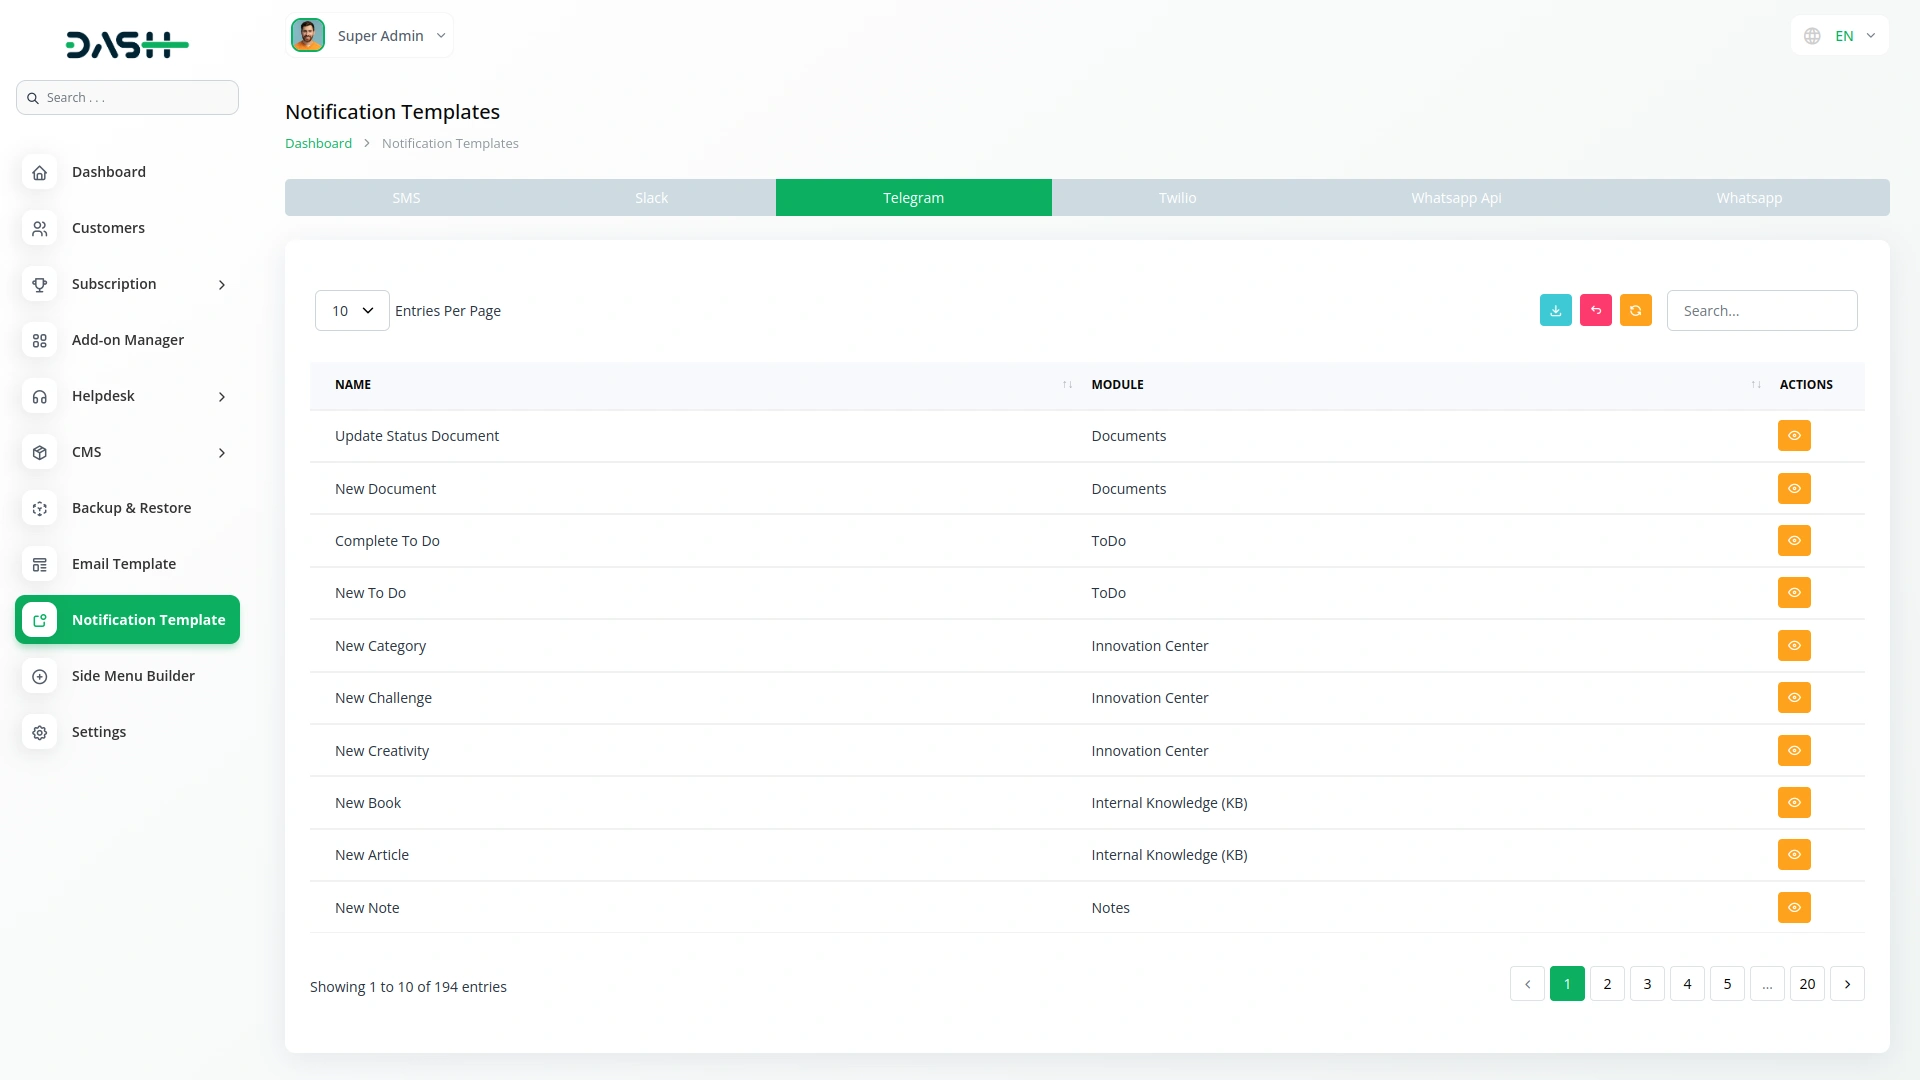This screenshot has height=1080, width=1920.
Task: Open Add-on Manager from sidebar
Action: point(127,340)
